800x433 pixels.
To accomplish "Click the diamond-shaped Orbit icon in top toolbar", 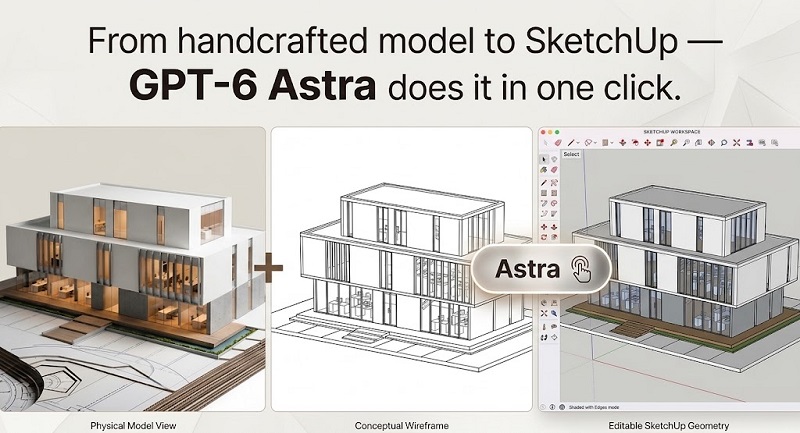I will click(711, 143).
